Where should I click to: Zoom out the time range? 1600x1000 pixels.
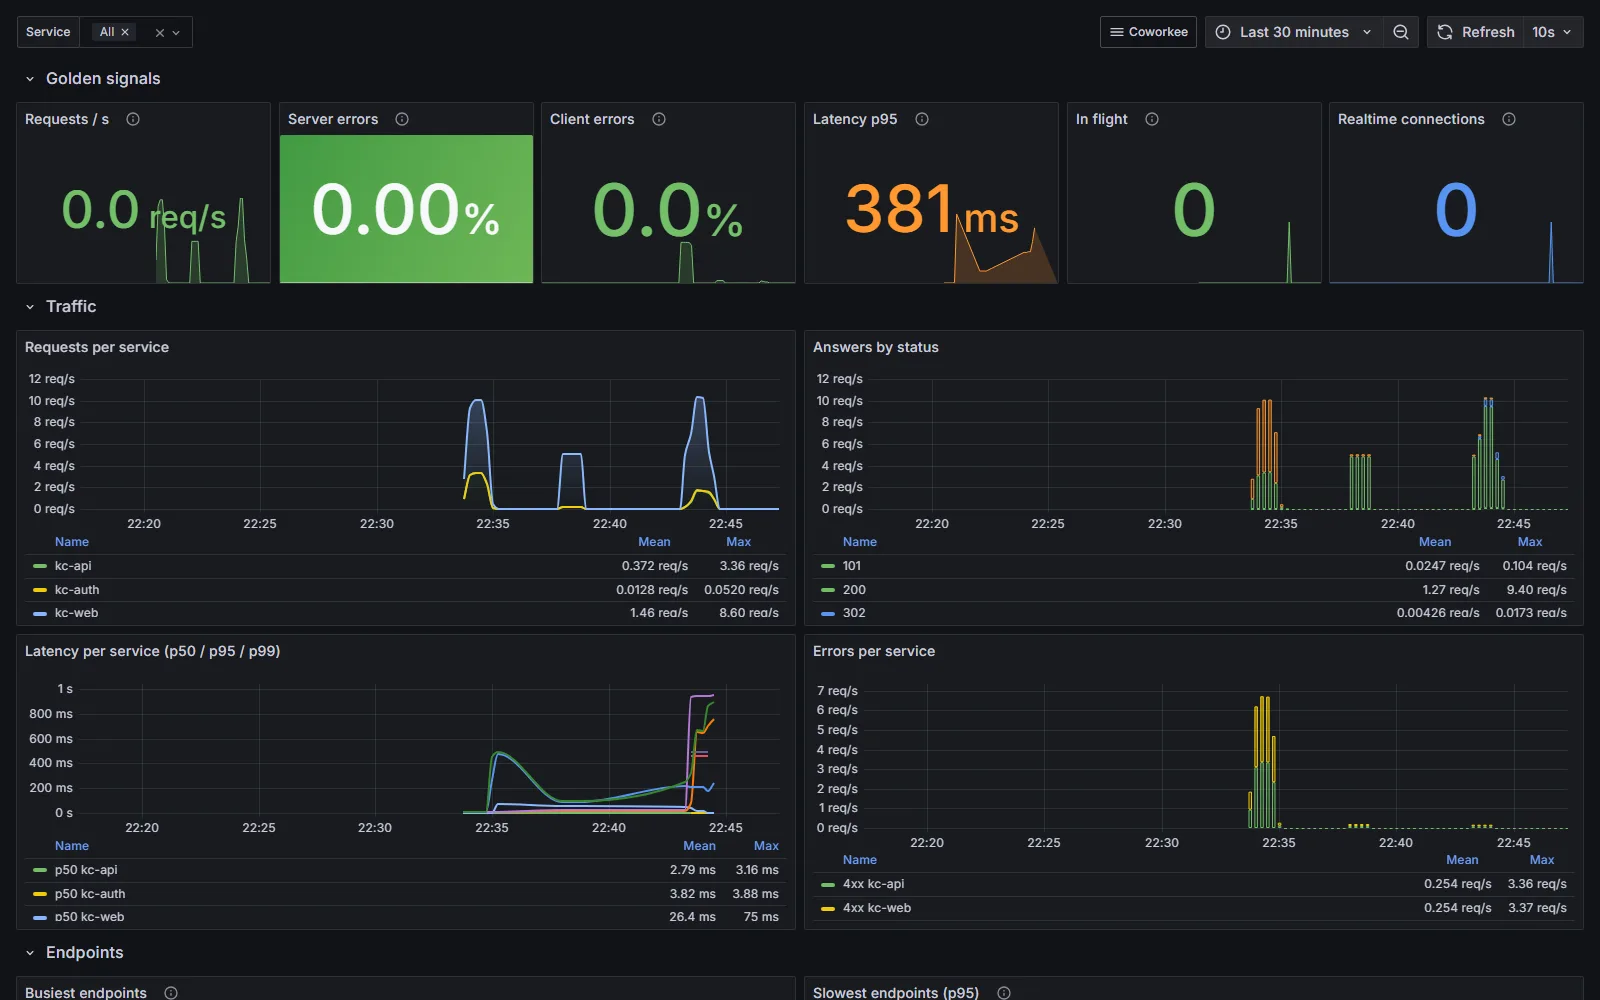[1401, 32]
